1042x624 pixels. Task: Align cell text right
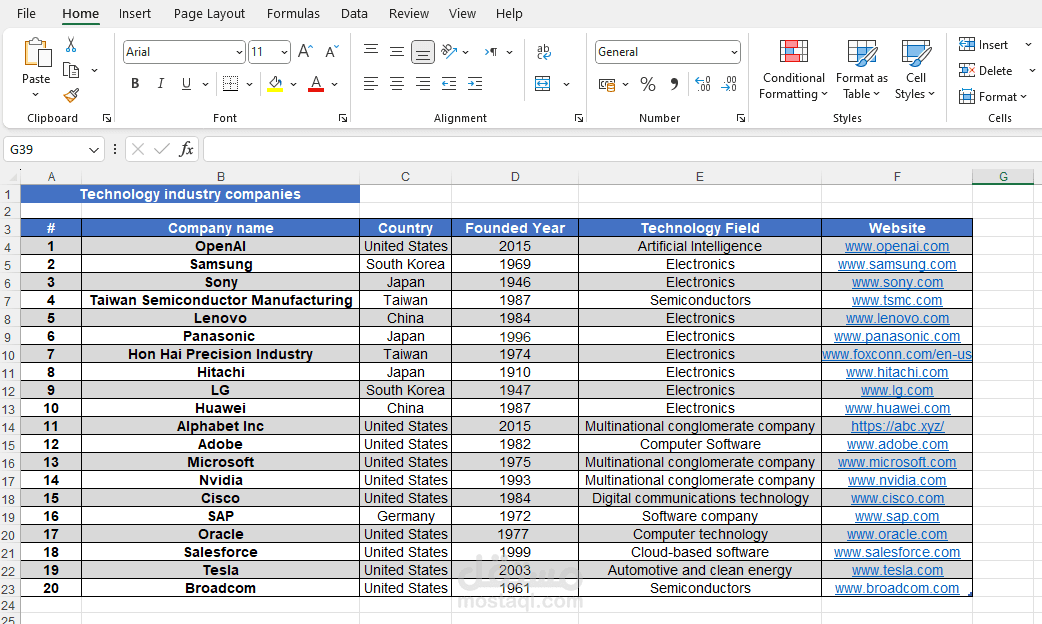pos(423,84)
